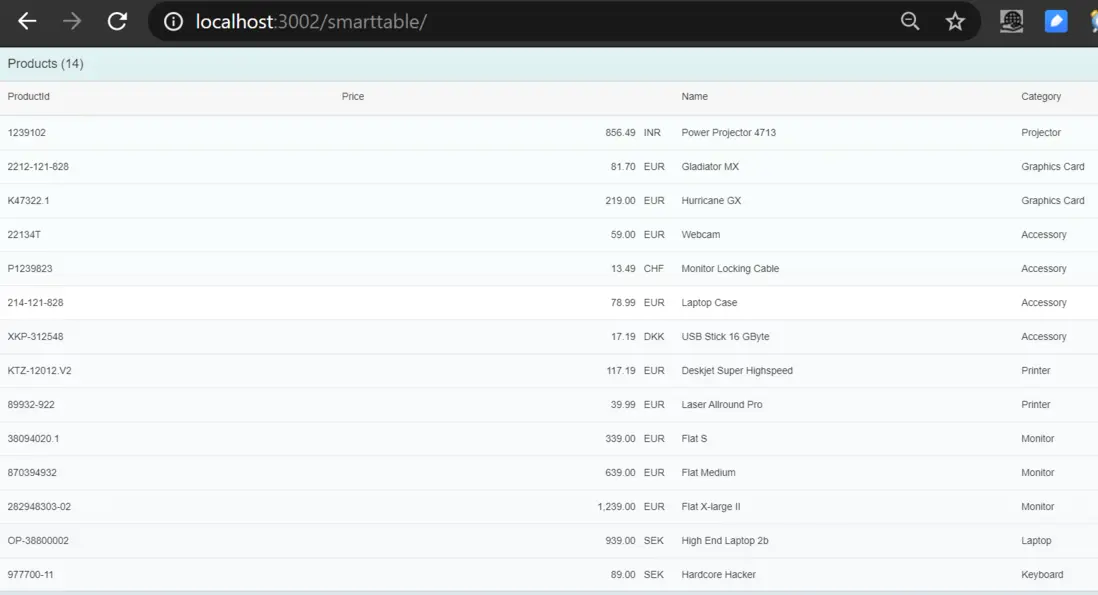The image size is (1098, 595).
Task: Select product ID XKP-312548
Action: [35, 337]
